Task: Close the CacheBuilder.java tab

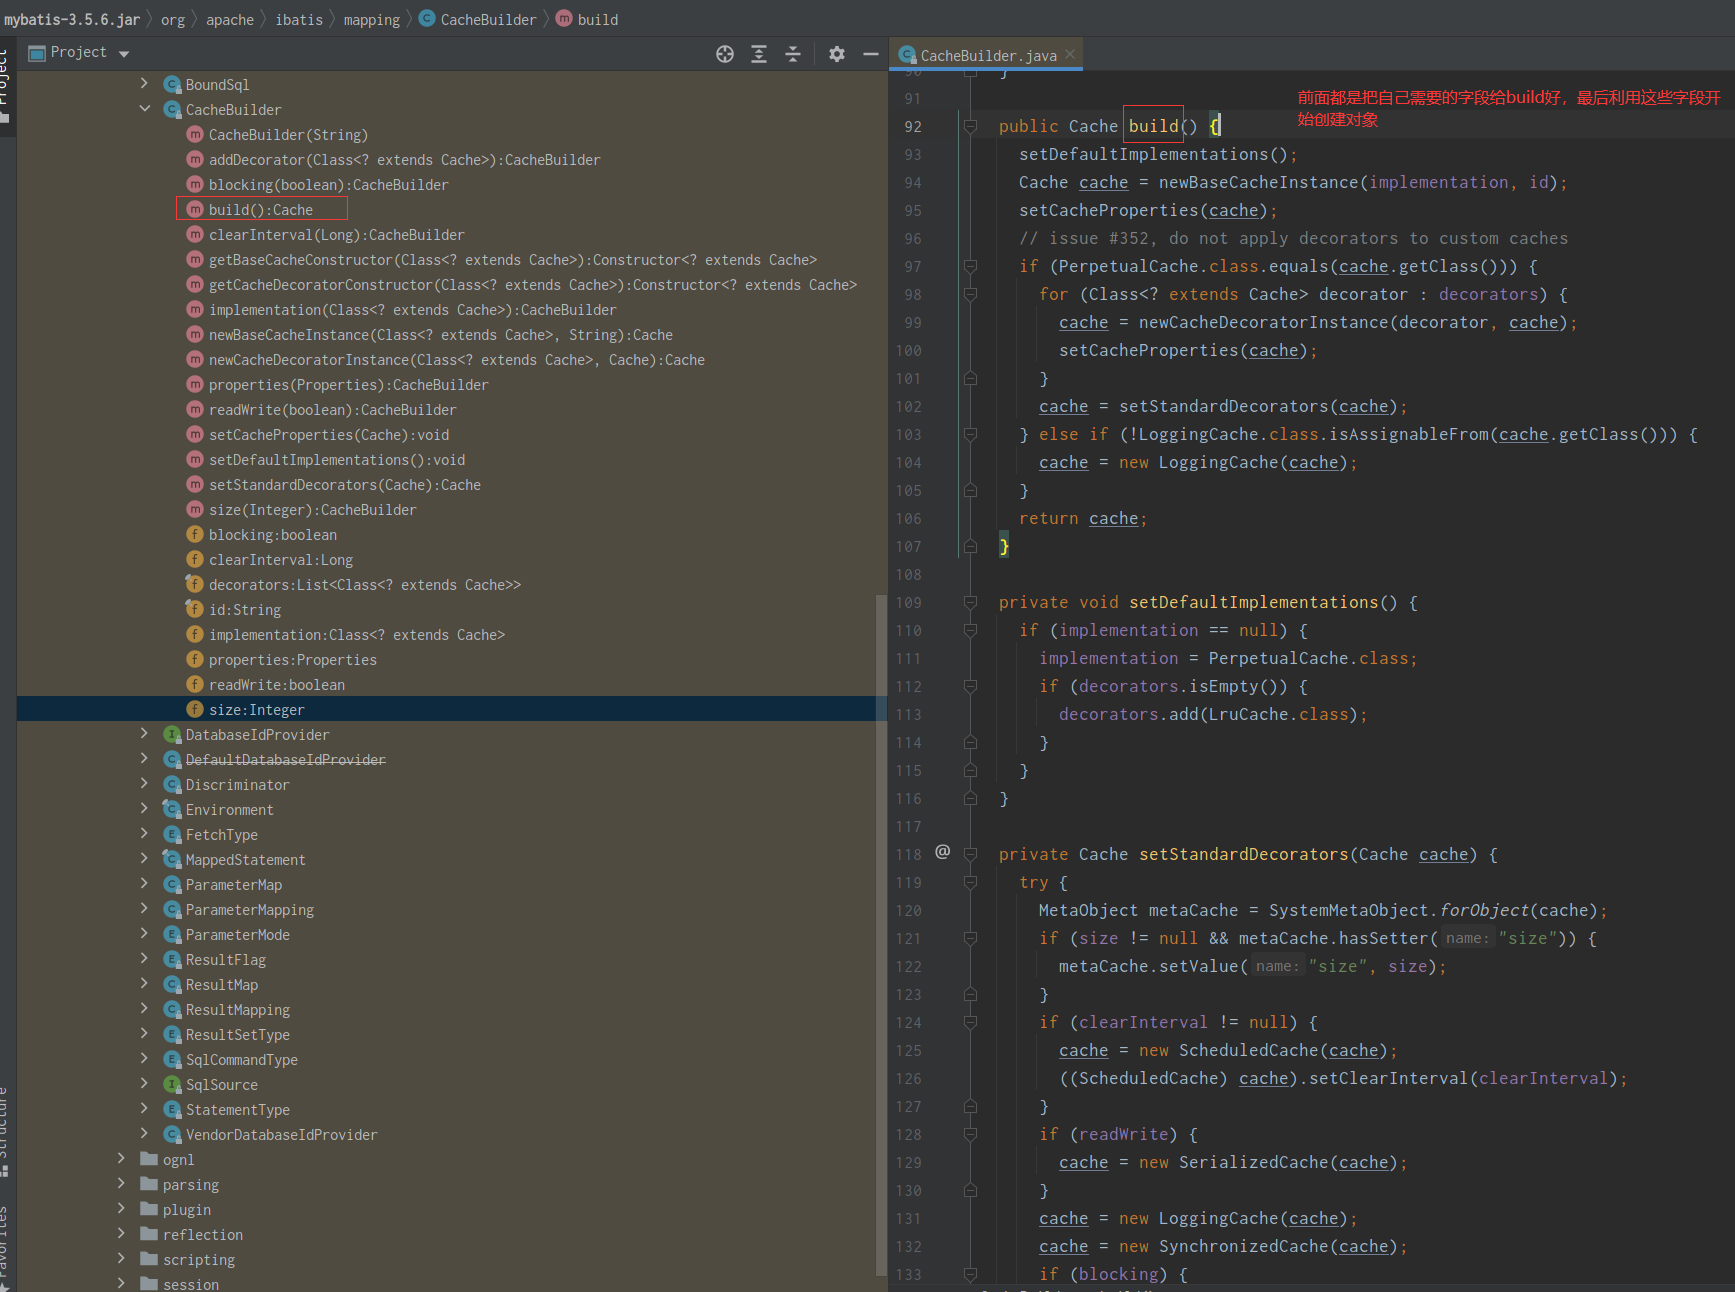Action: click(1070, 54)
